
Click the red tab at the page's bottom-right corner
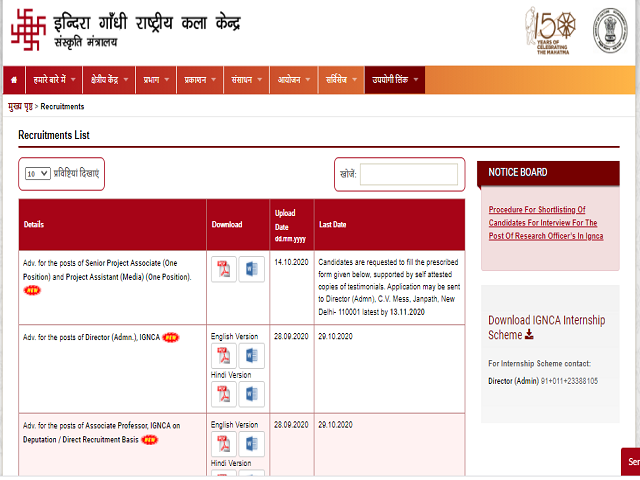(631, 462)
